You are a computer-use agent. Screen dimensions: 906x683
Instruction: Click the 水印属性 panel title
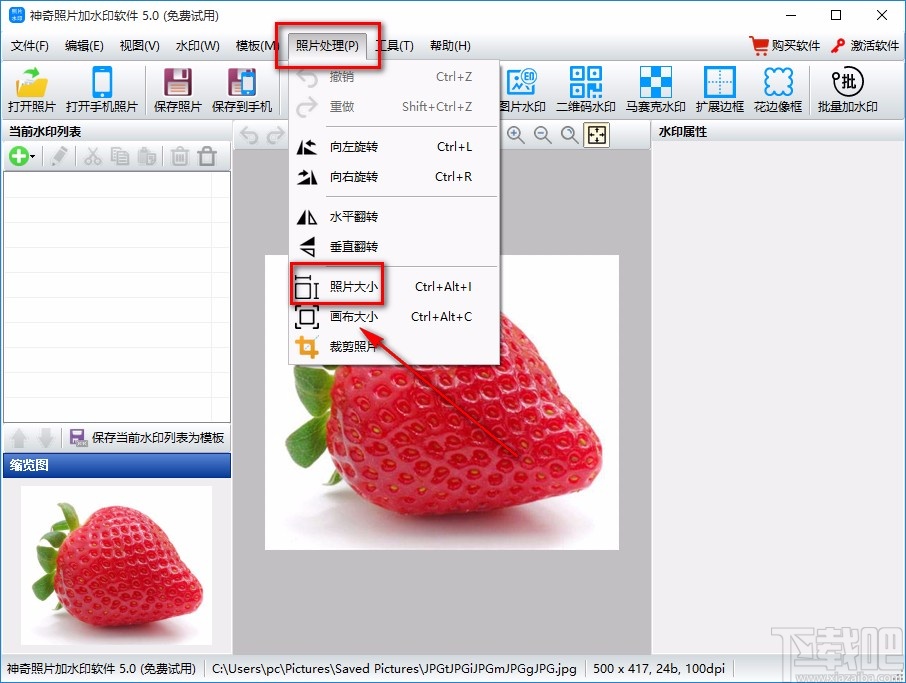(683, 132)
